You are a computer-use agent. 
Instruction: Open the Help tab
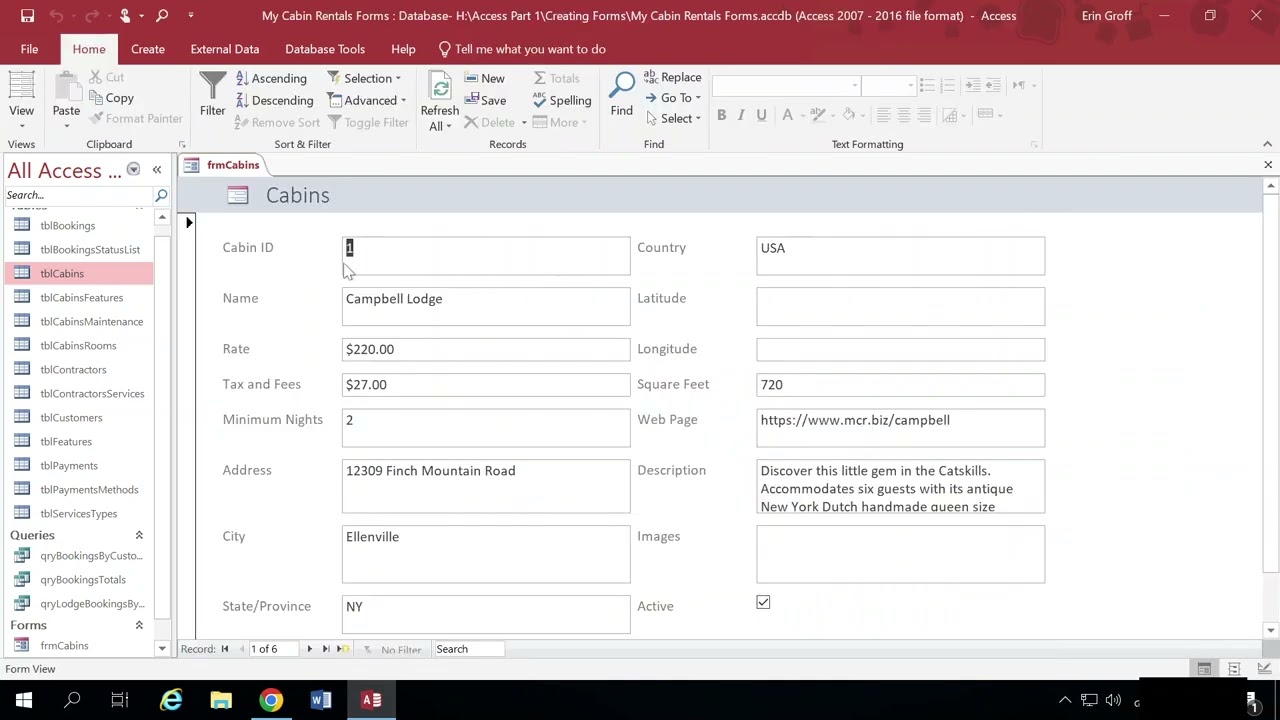[403, 49]
